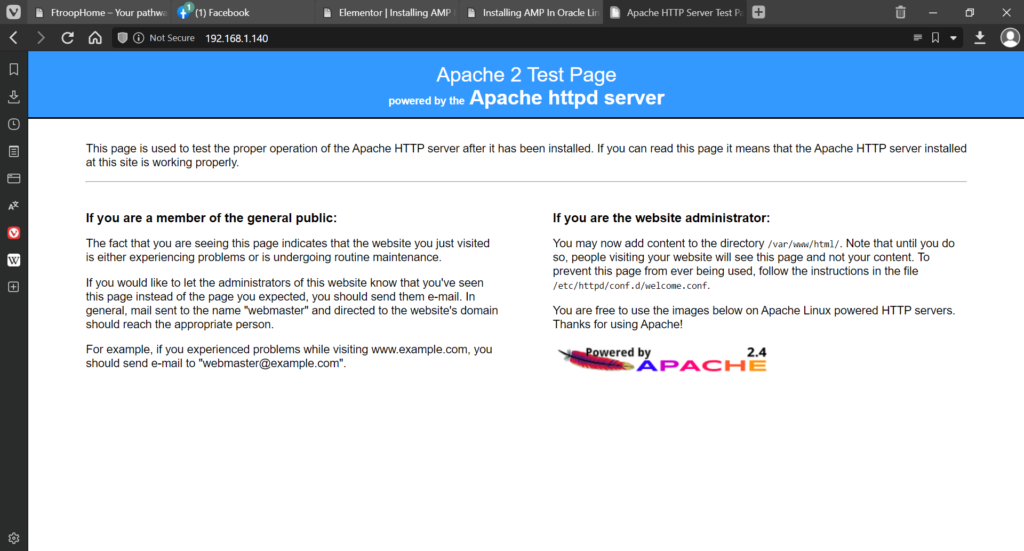Toggle reader view in address bar
The image size is (1024, 551).
(918, 38)
